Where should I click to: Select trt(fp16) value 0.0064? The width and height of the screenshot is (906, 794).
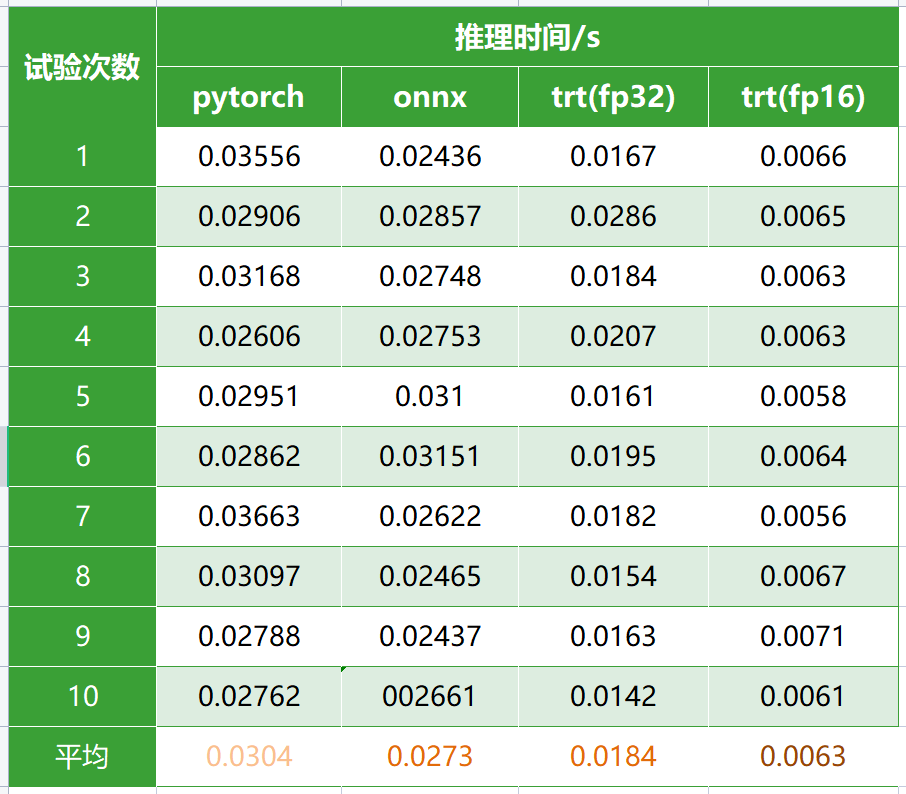coord(803,457)
